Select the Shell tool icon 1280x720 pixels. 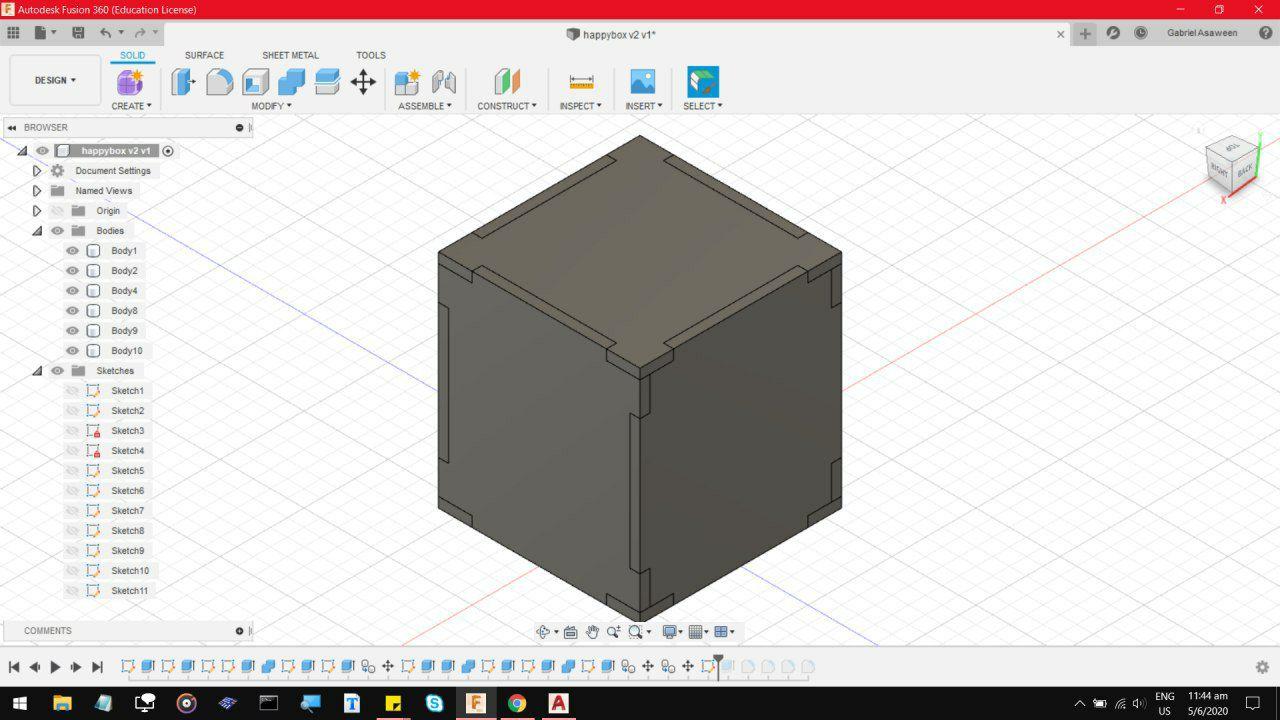coord(255,82)
